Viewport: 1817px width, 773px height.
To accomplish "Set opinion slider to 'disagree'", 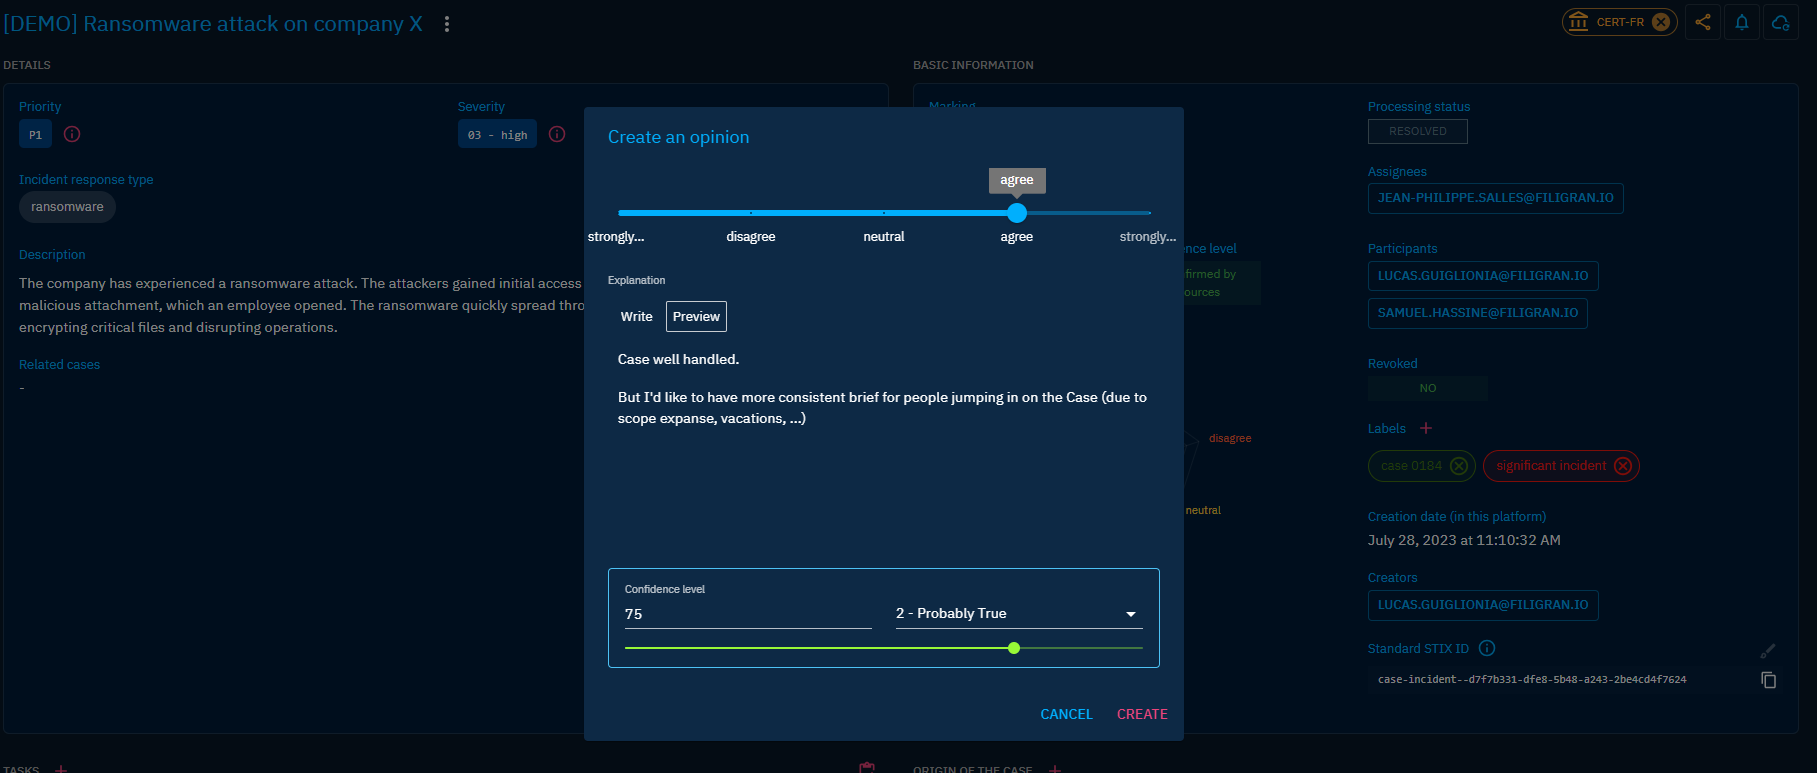I will pos(751,213).
